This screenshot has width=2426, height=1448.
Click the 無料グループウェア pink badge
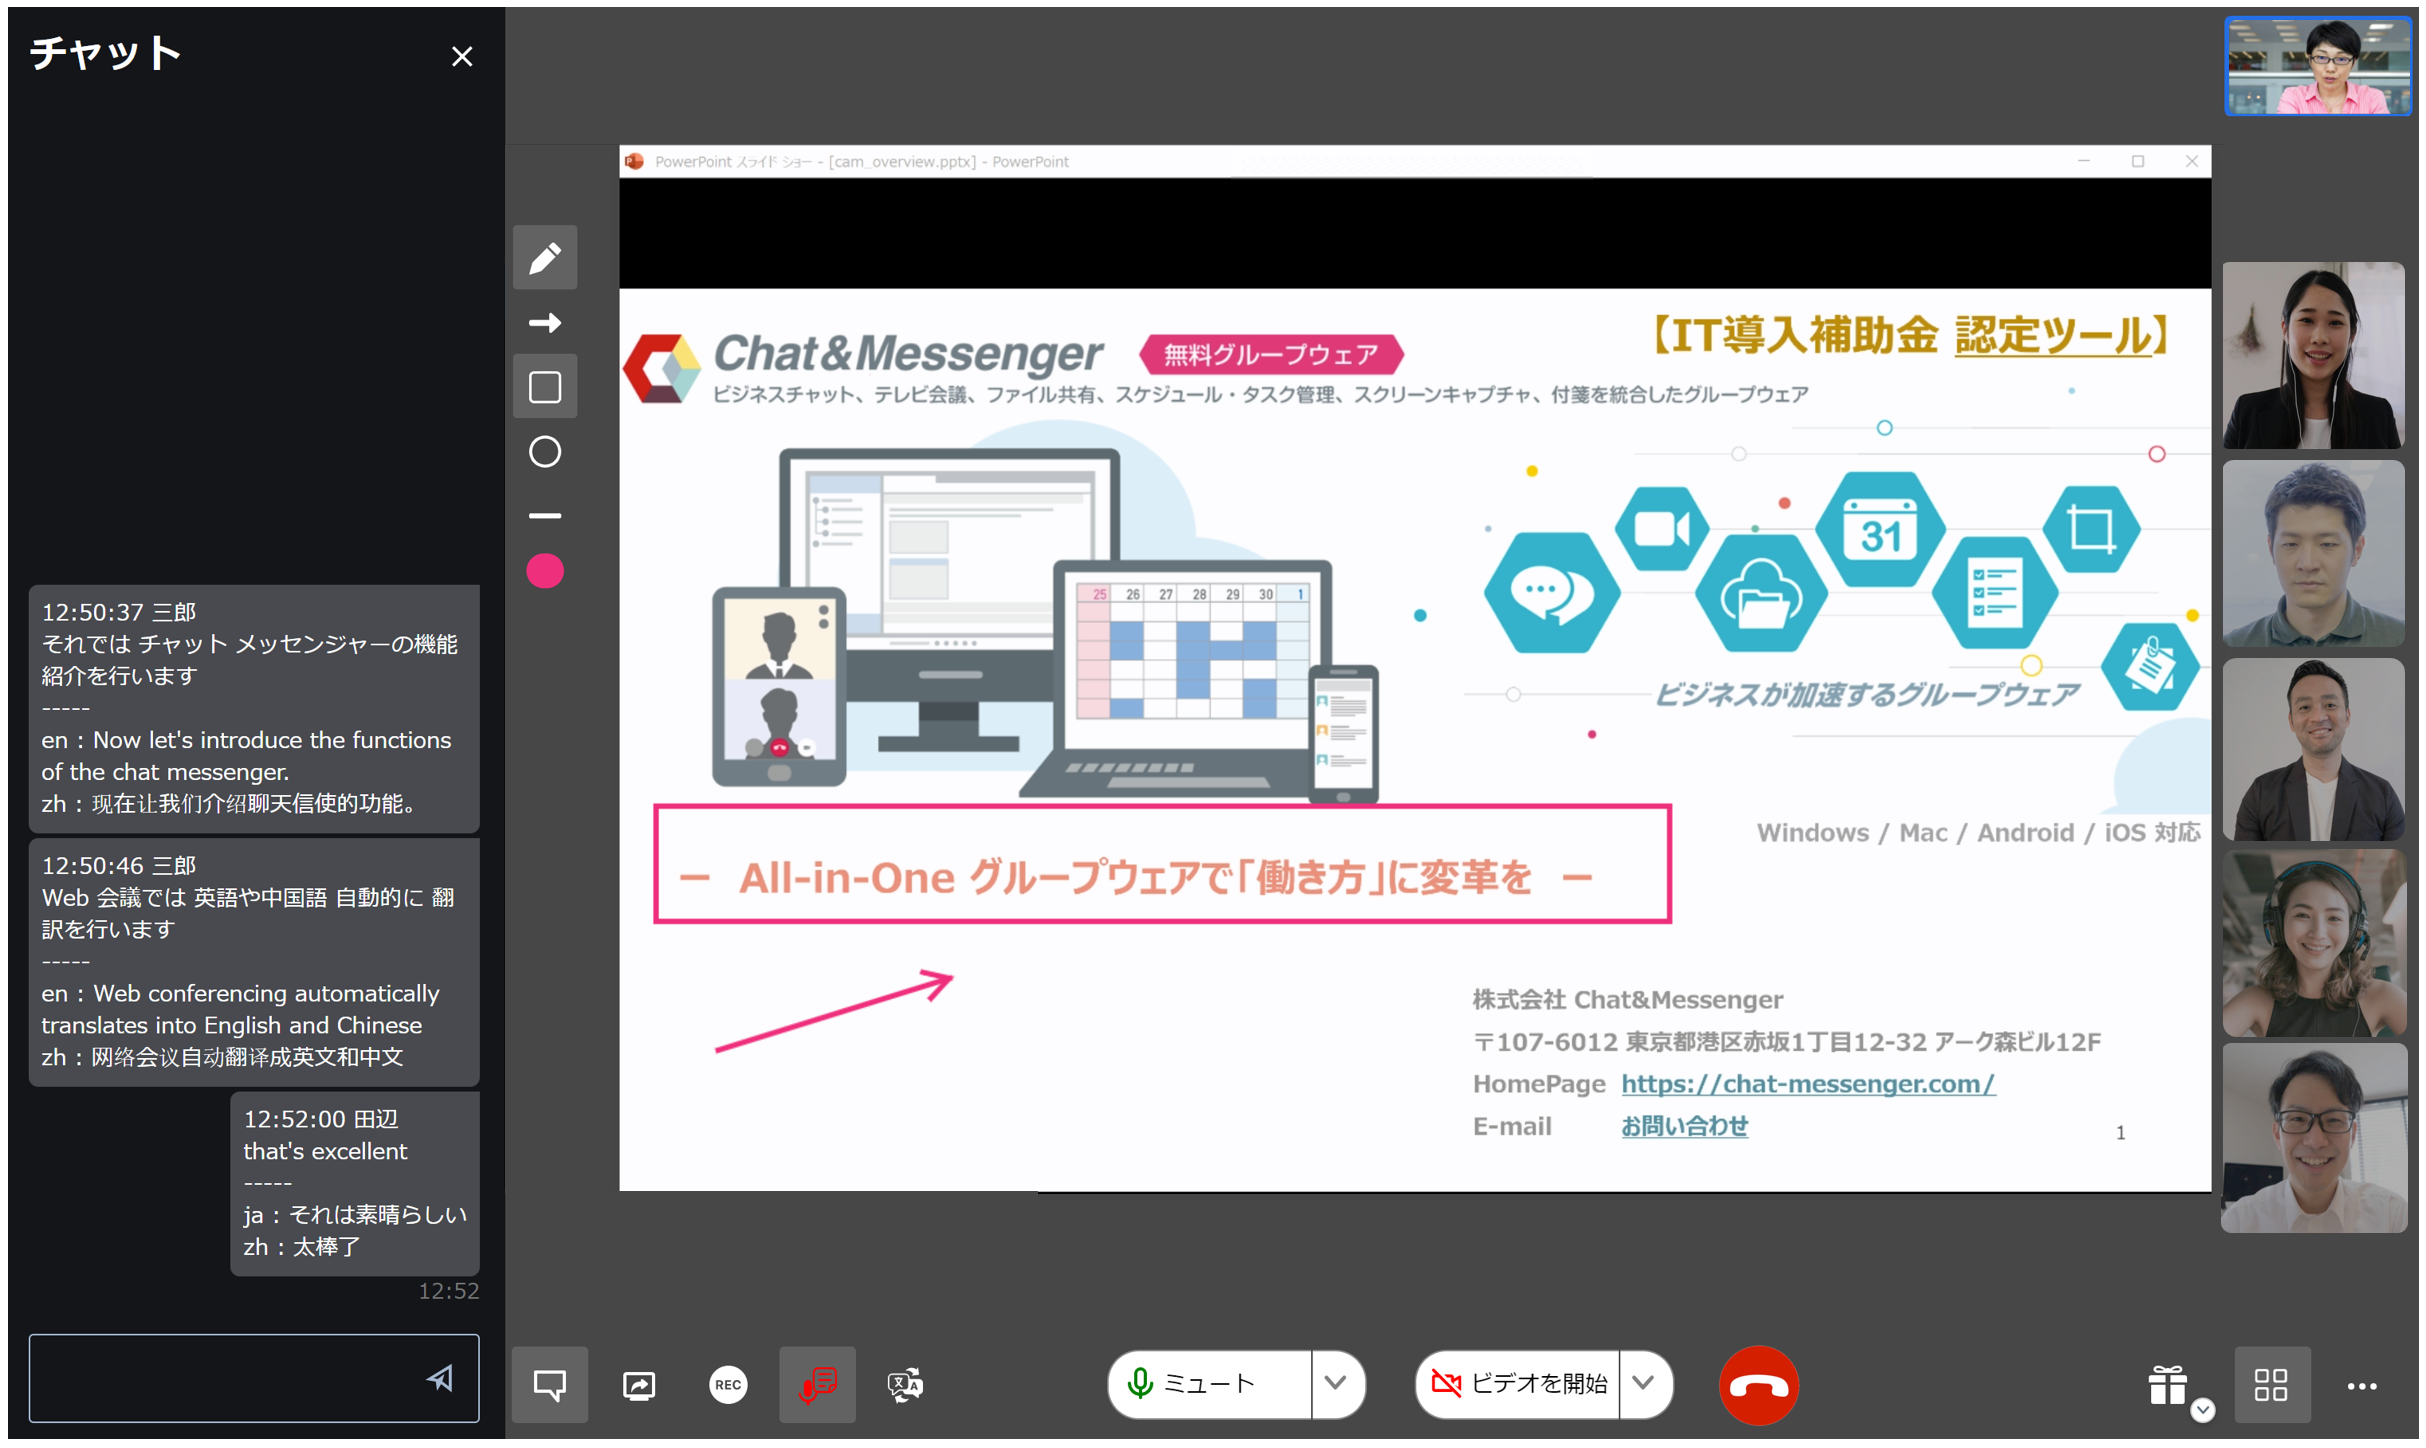(x=1270, y=354)
